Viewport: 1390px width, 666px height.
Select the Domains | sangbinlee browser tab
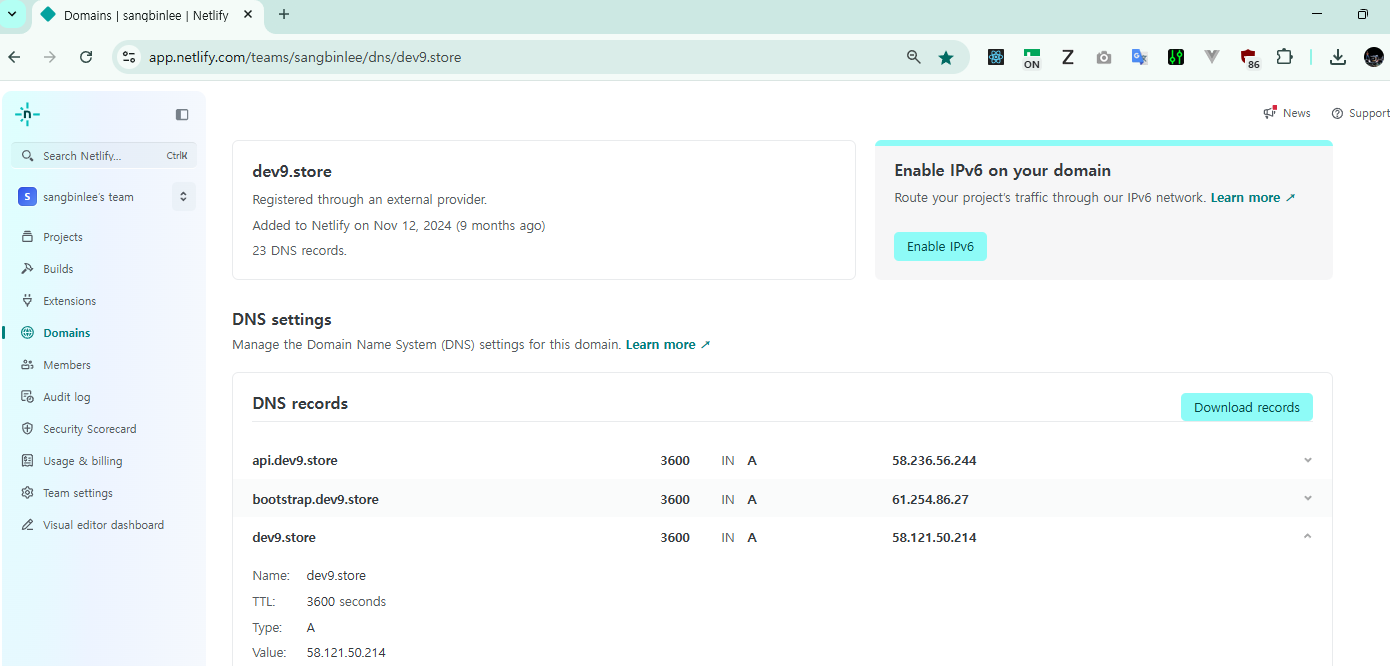146,16
